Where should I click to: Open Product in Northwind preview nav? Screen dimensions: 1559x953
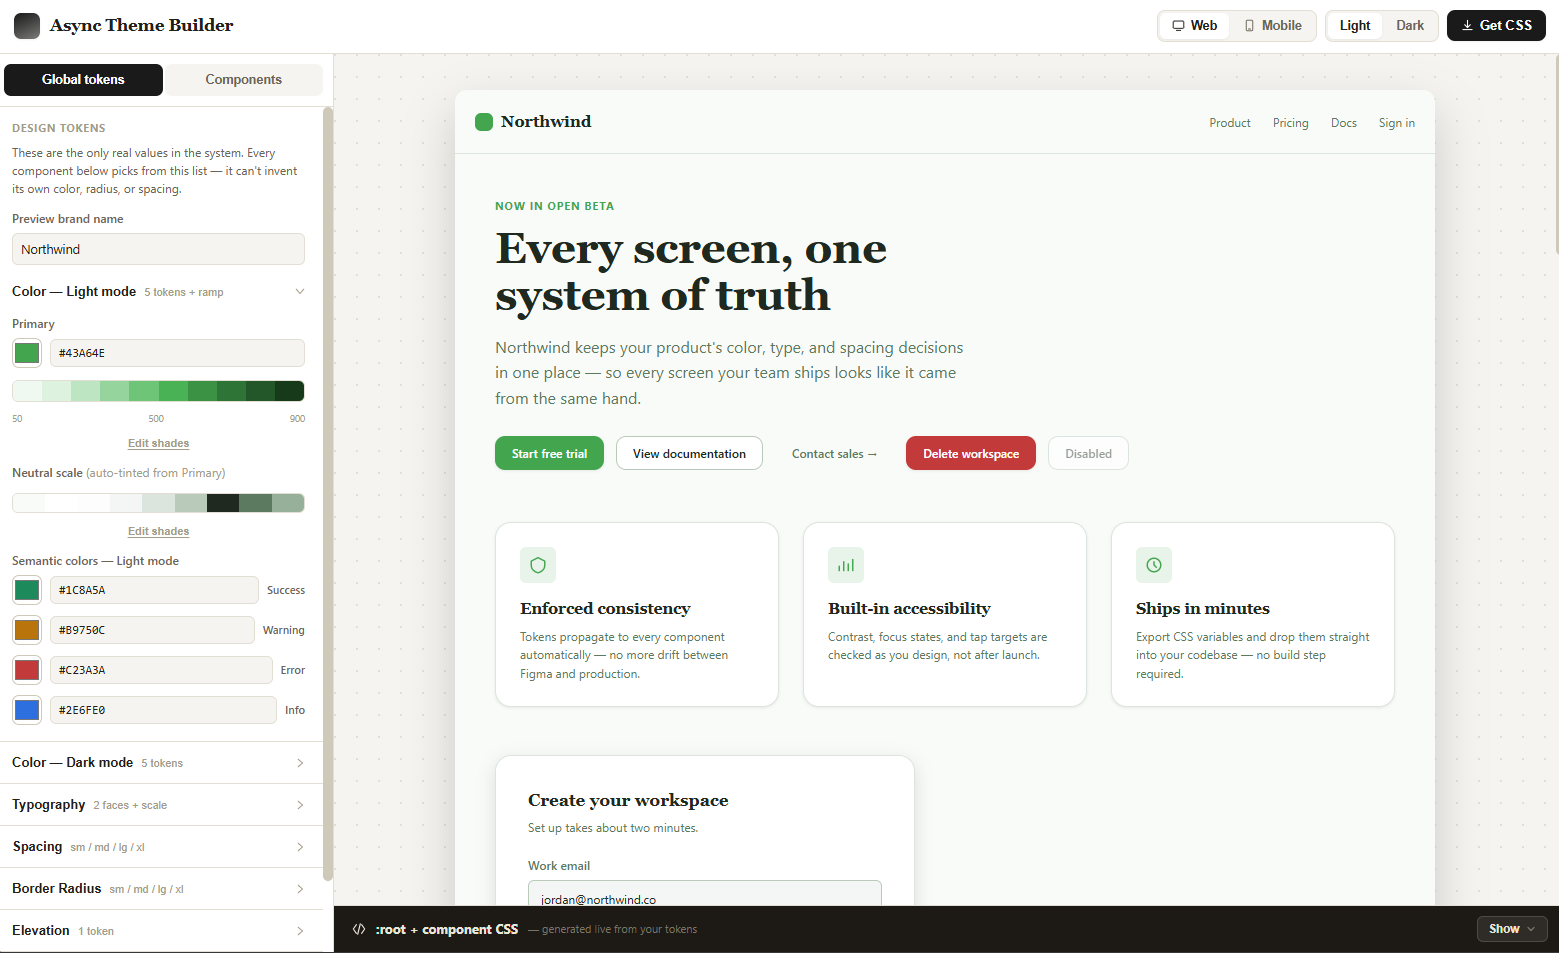tap(1230, 123)
